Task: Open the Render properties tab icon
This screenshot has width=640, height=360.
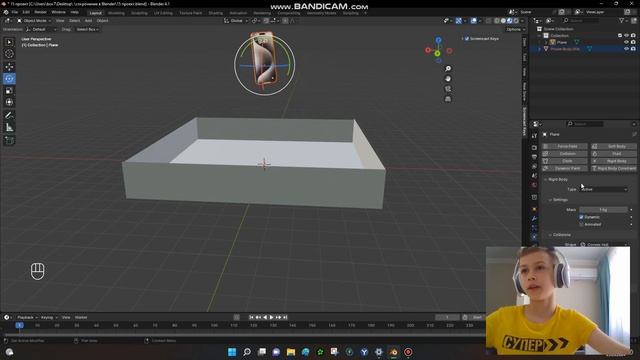Action: coord(534,147)
